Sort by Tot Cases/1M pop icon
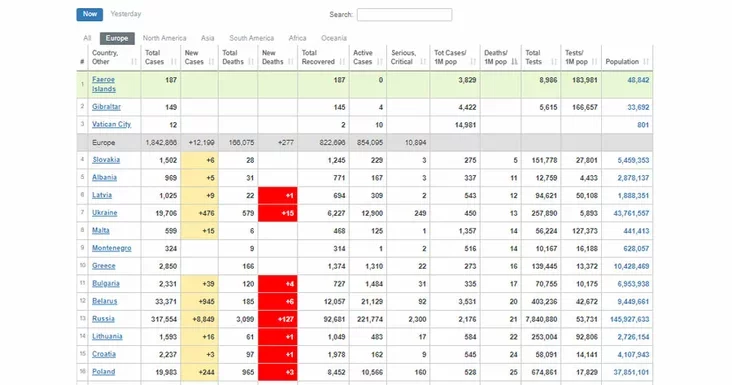 (473, 62)
